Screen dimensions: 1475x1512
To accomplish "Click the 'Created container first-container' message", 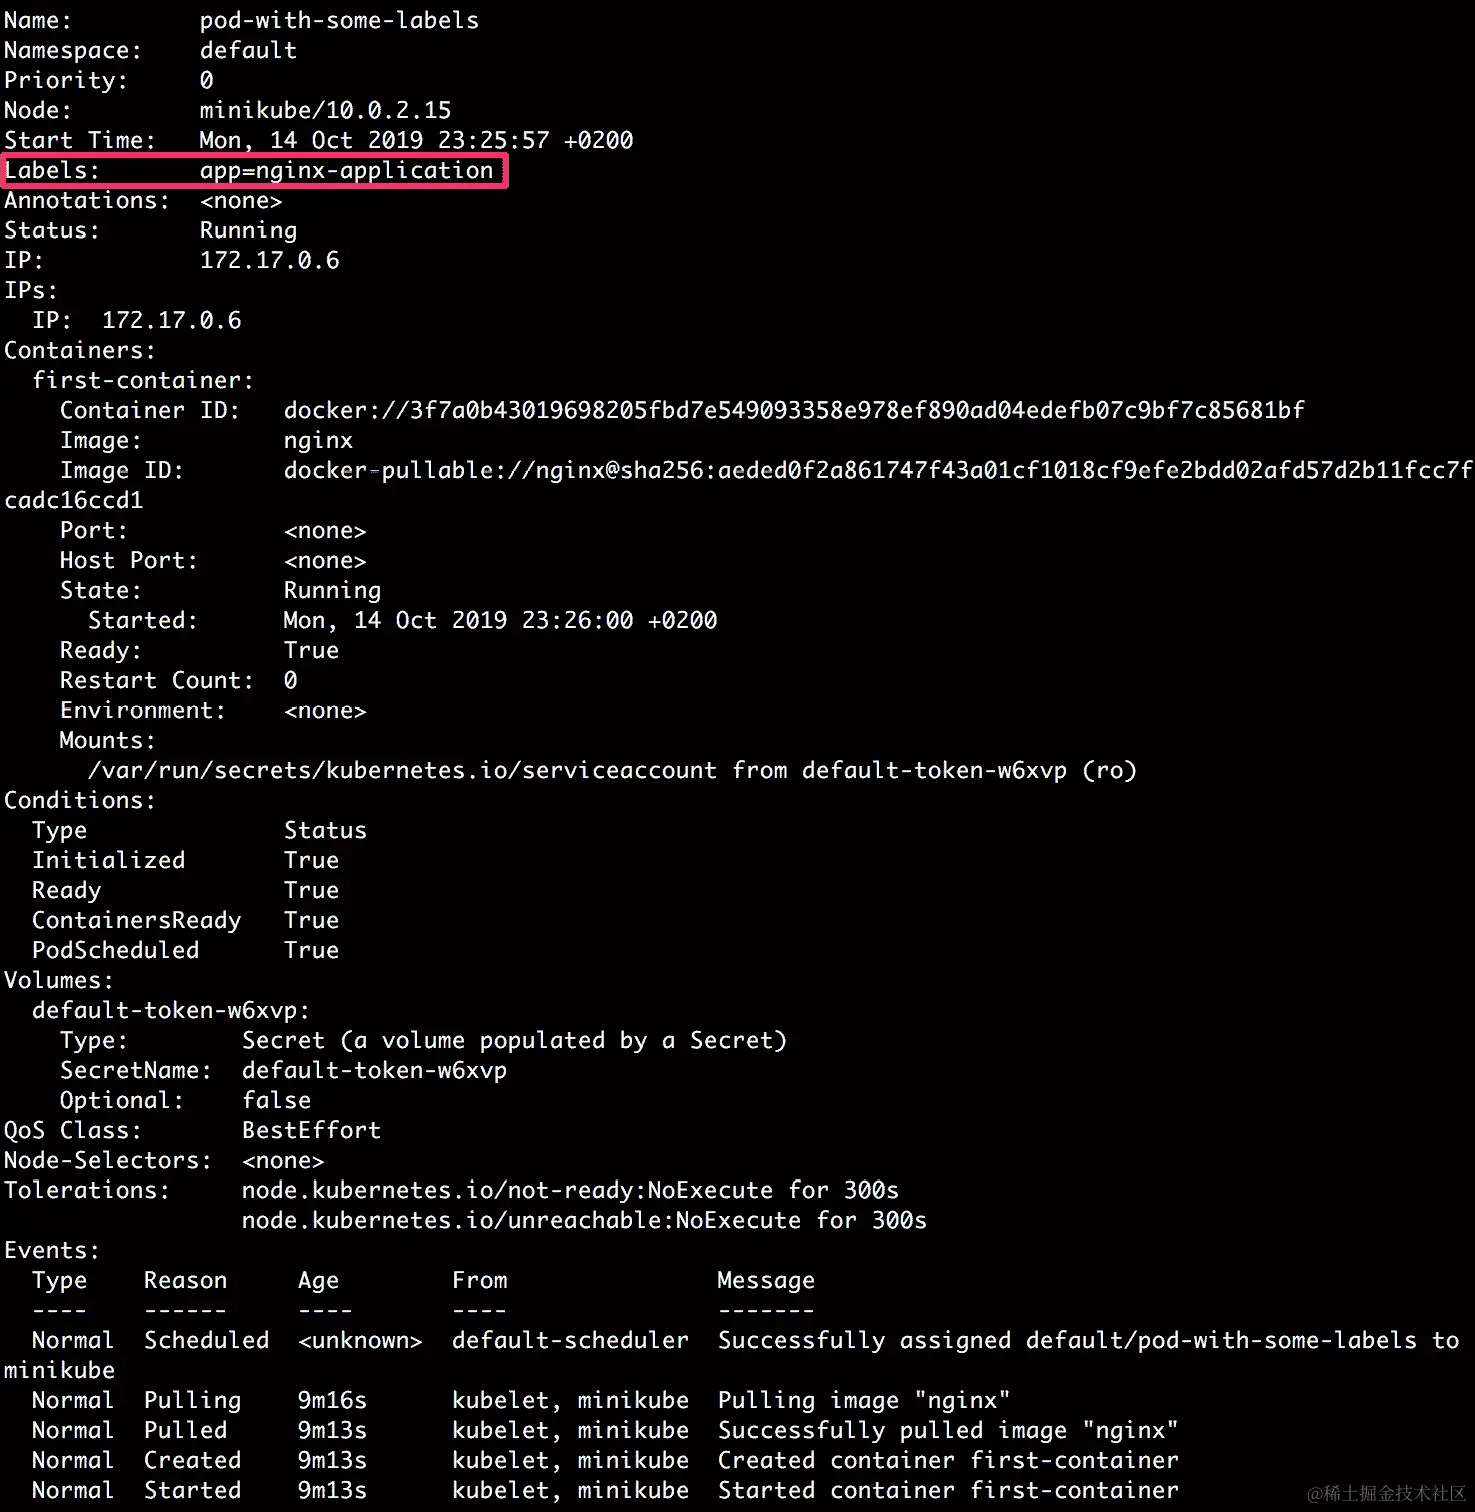I will point(948,1460).
